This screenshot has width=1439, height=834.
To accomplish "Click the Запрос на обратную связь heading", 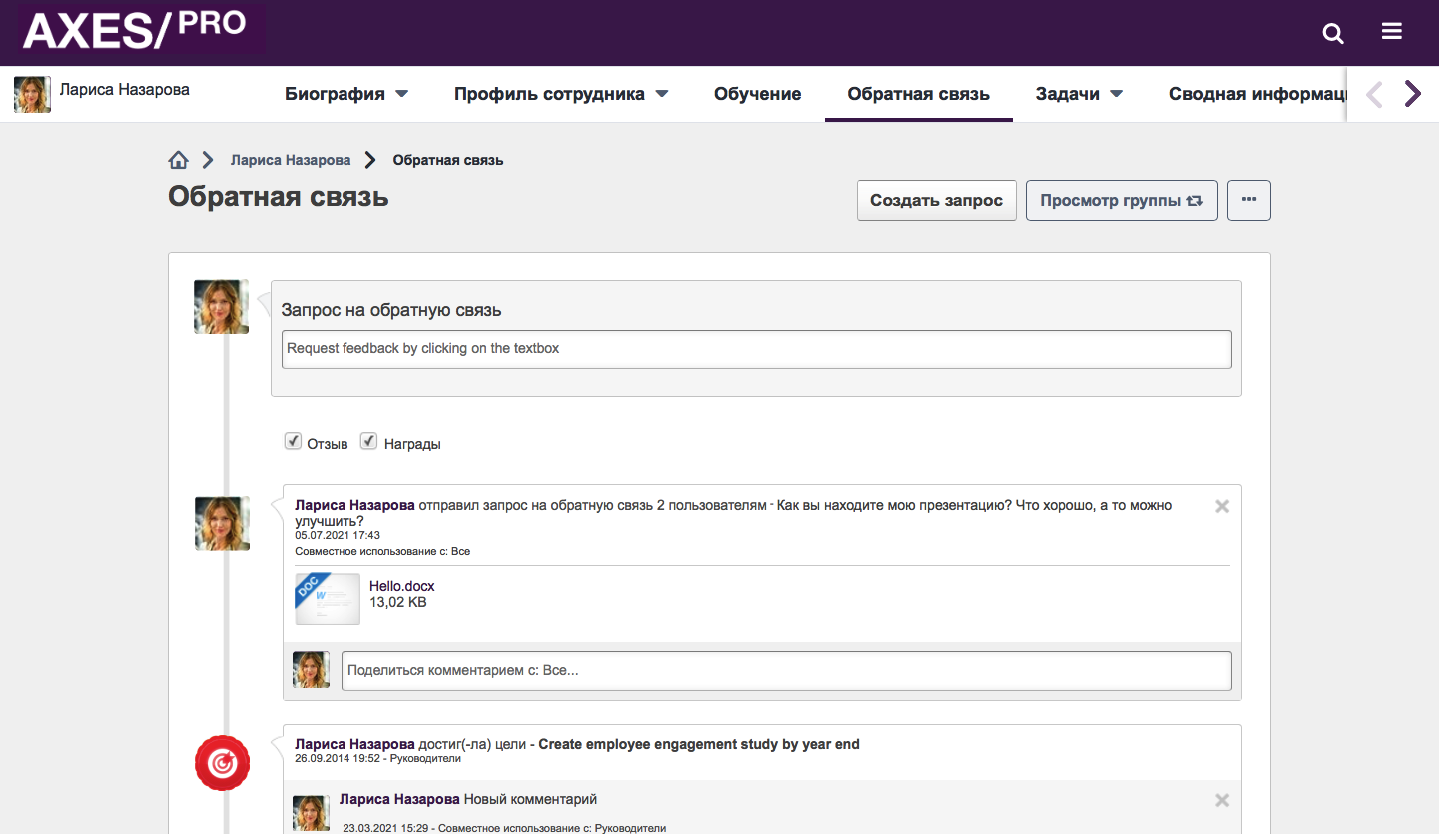I will tap(392, 310).
